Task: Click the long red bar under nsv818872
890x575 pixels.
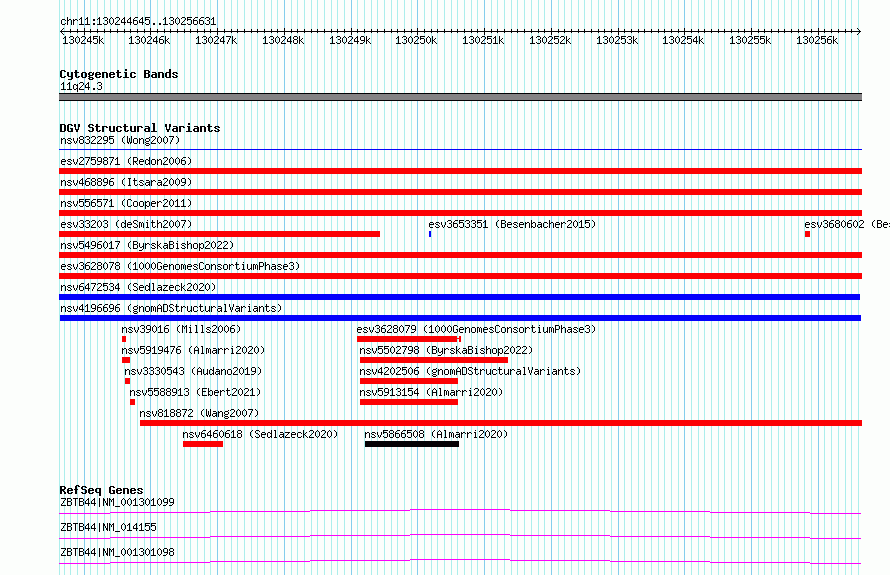Action: point(501,423)
